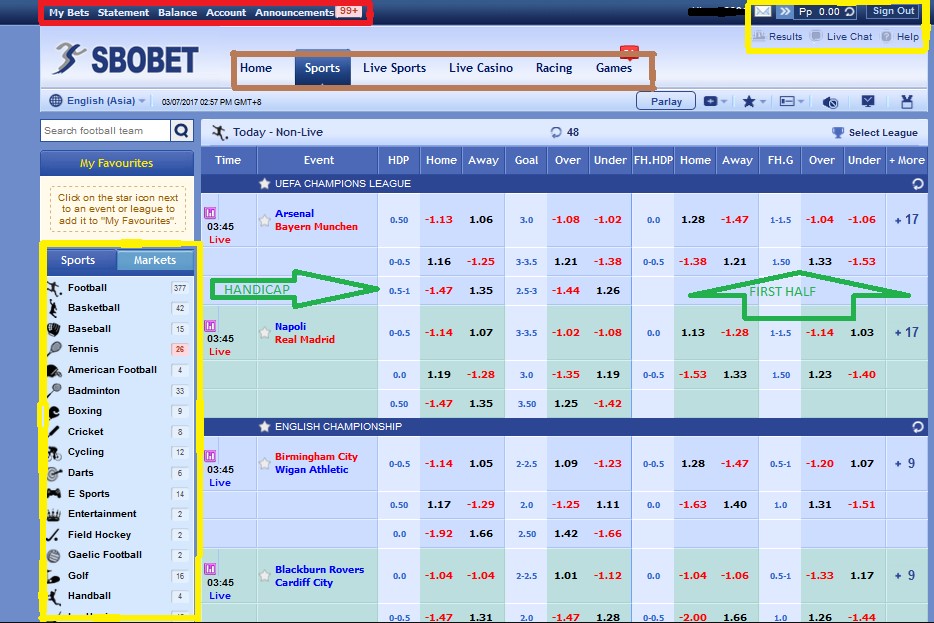Screen dimensions: 934x623
Task: Sign Out of the account
Action: [x=893, y=11]
